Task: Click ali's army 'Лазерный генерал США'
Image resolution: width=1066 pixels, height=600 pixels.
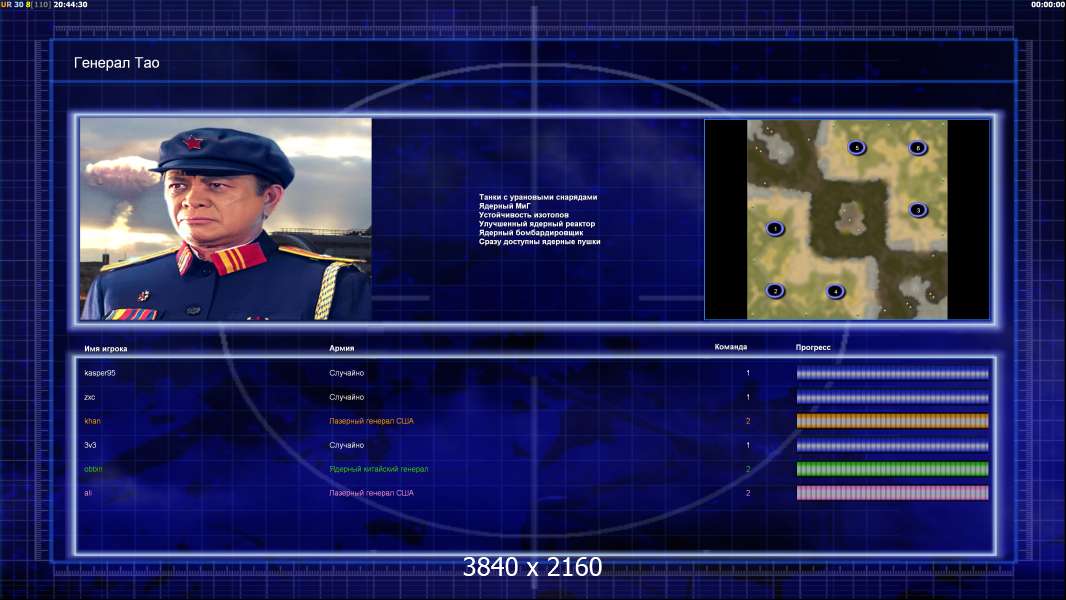Action: tap(371, 493)
